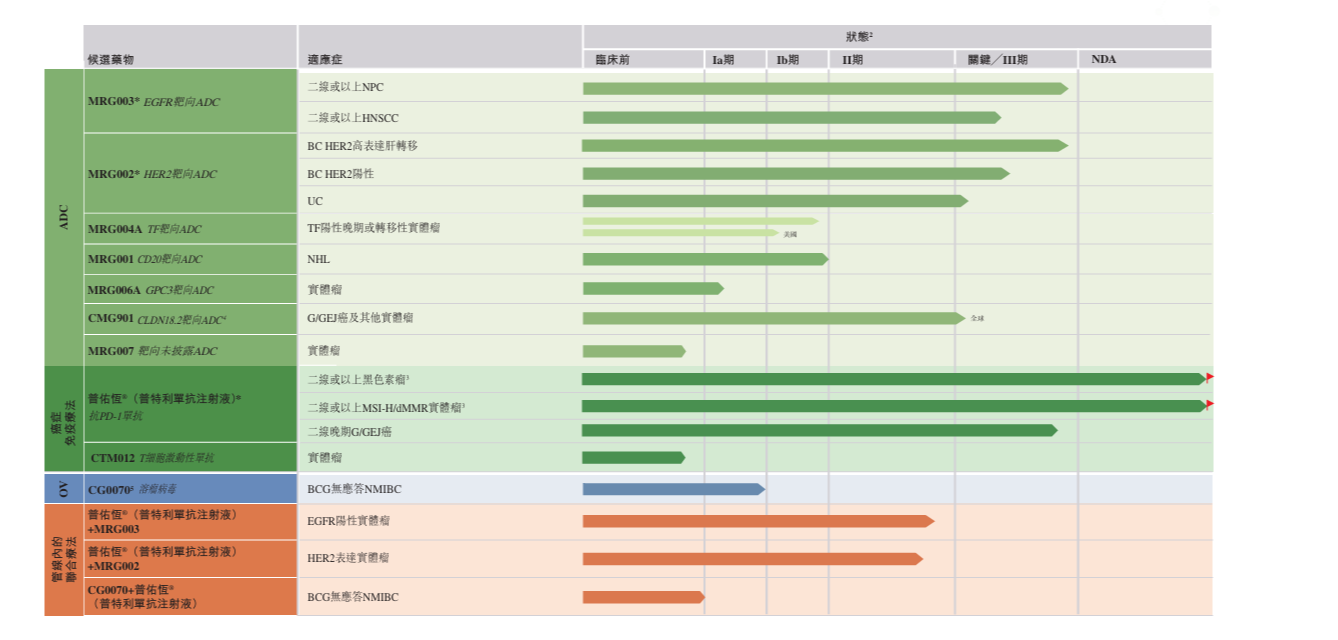Click the 二線或以上NPC progress bar
The width and height of the screenshot is (1338, 640).
tap(824, 88)
